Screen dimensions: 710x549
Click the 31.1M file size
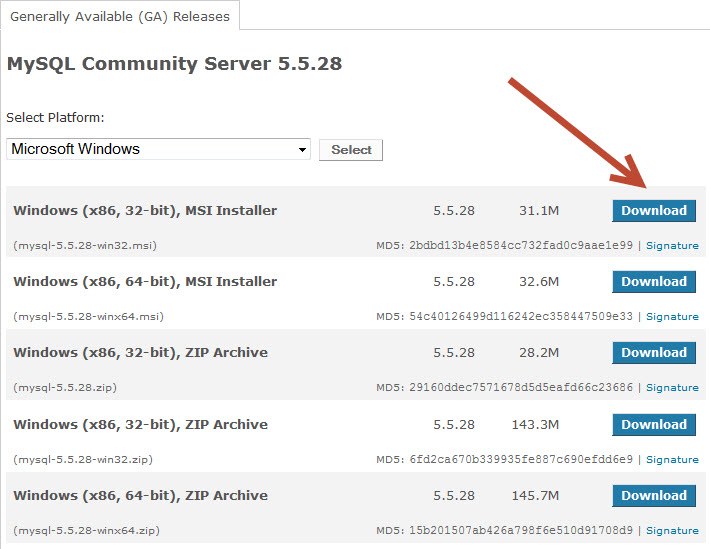539,211
